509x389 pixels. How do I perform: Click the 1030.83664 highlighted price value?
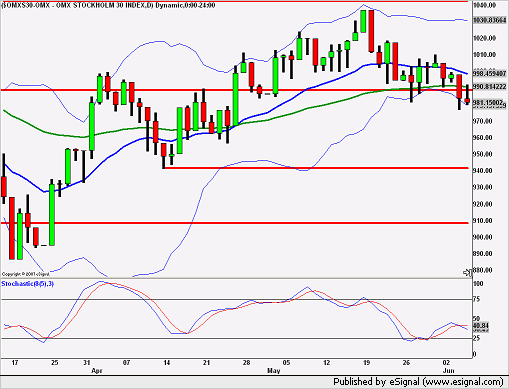click(x=489, y=20)
